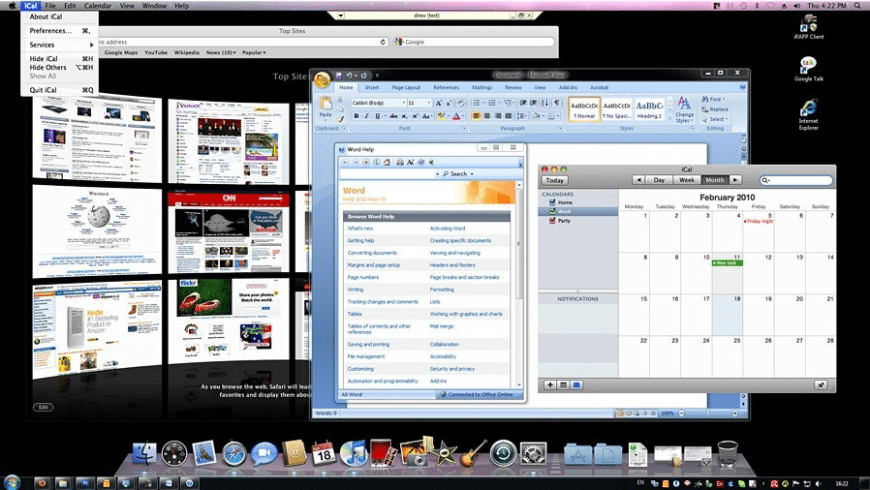The width and height of the screenshot is (870, 490).
Task: Toggle the Work calendar checkbox in iCal
Action: (x=552, y=211)
